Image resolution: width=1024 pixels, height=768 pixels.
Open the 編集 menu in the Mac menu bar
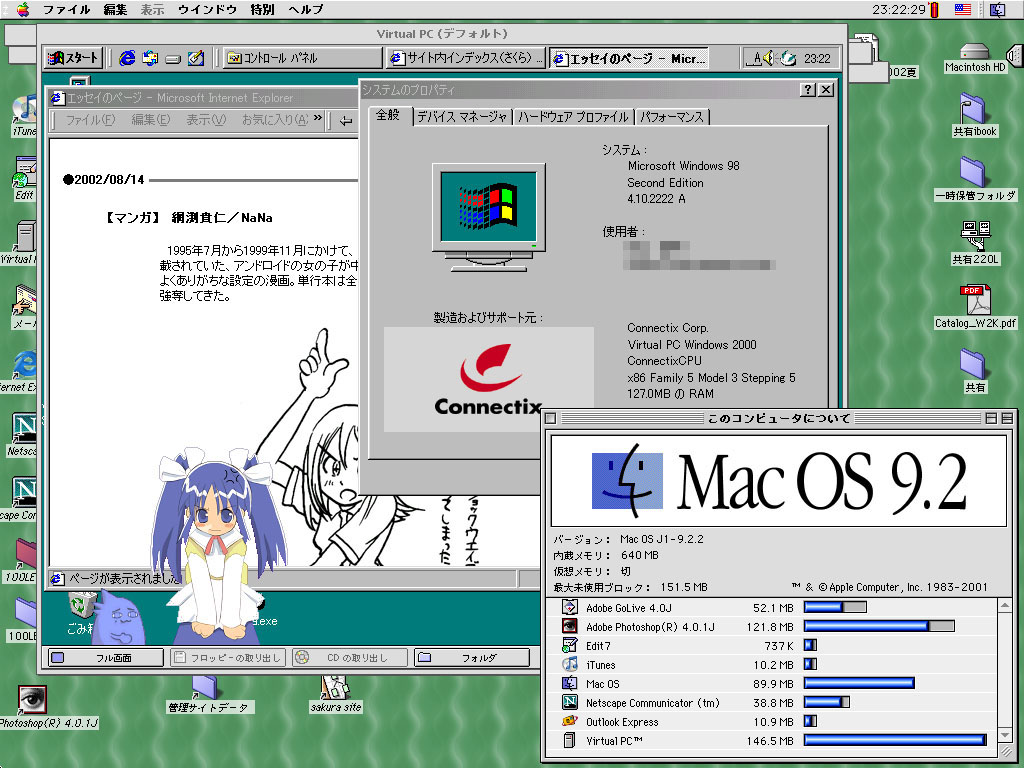click(x=115, y=9)
